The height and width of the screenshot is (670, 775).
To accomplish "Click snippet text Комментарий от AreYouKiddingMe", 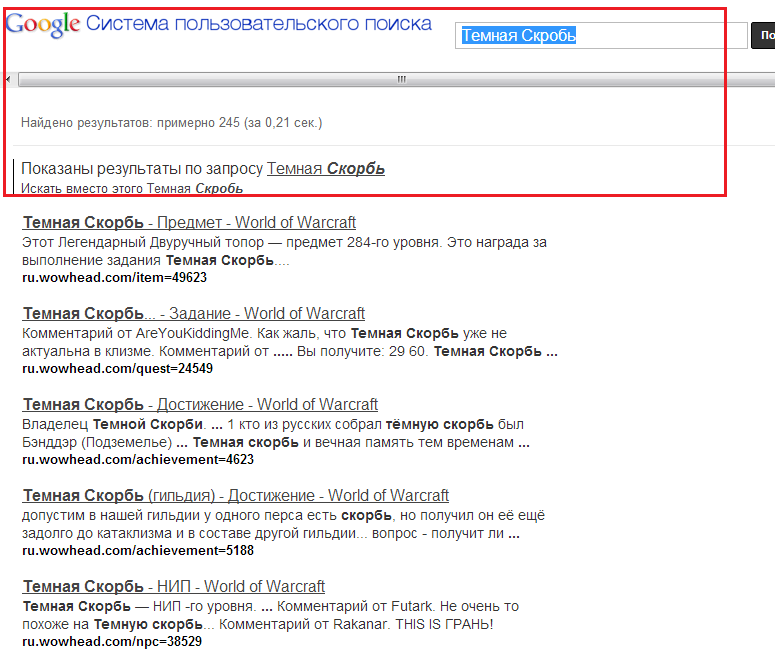I will (x=136, y=333).
